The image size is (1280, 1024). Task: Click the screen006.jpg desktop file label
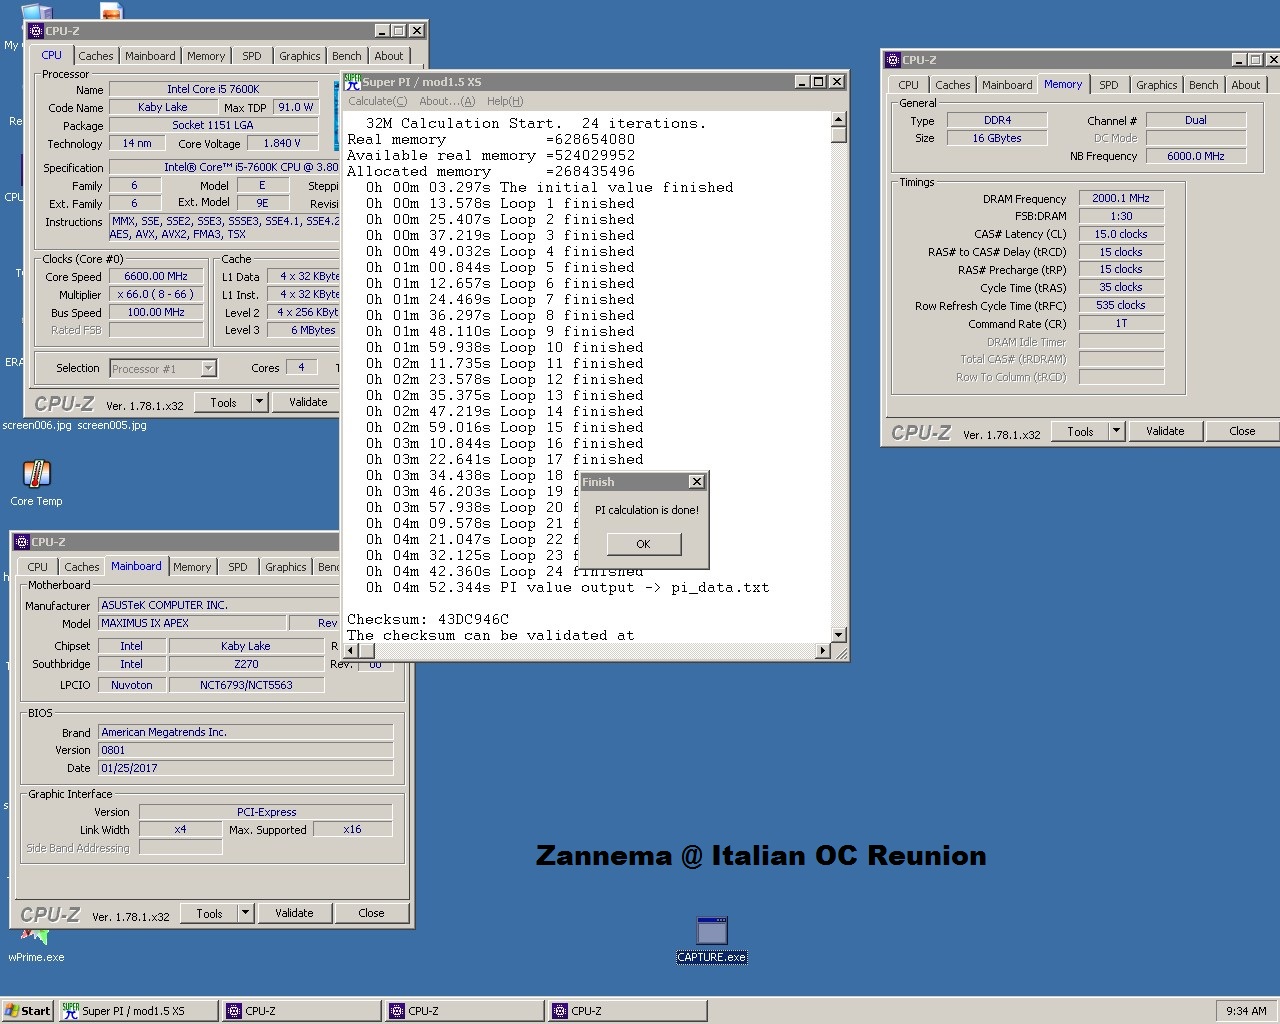pos(37,425)
